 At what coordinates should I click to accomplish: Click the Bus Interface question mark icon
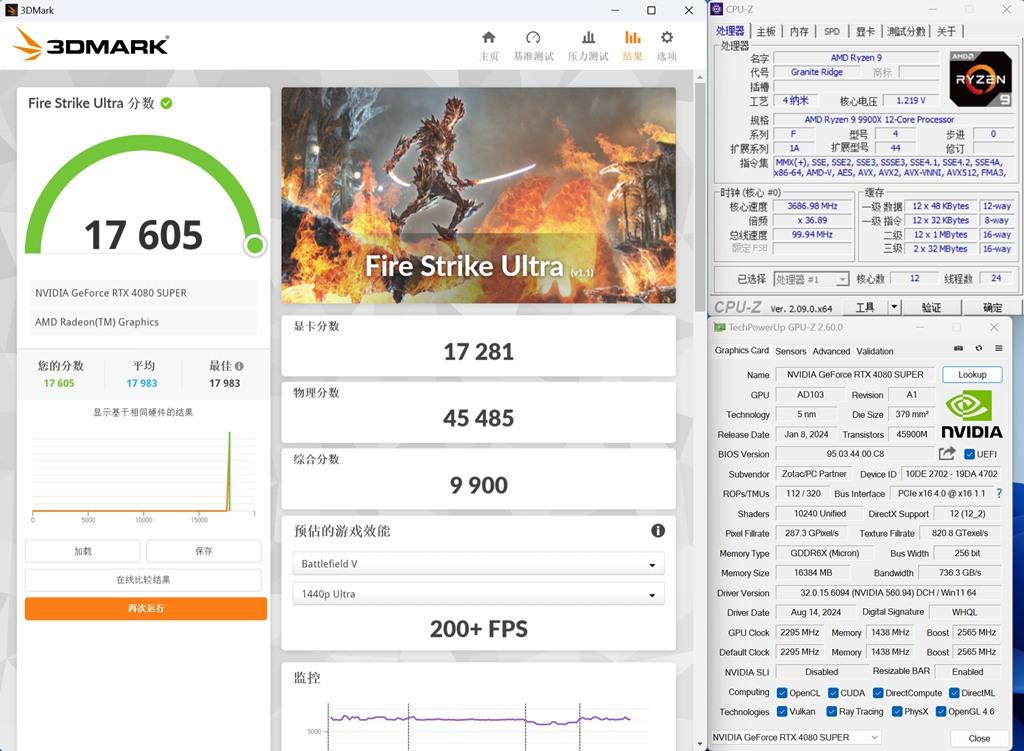(x=998, y=493)
